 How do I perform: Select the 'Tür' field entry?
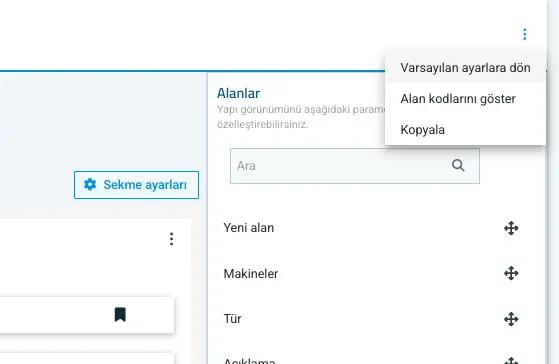point(371,319)
